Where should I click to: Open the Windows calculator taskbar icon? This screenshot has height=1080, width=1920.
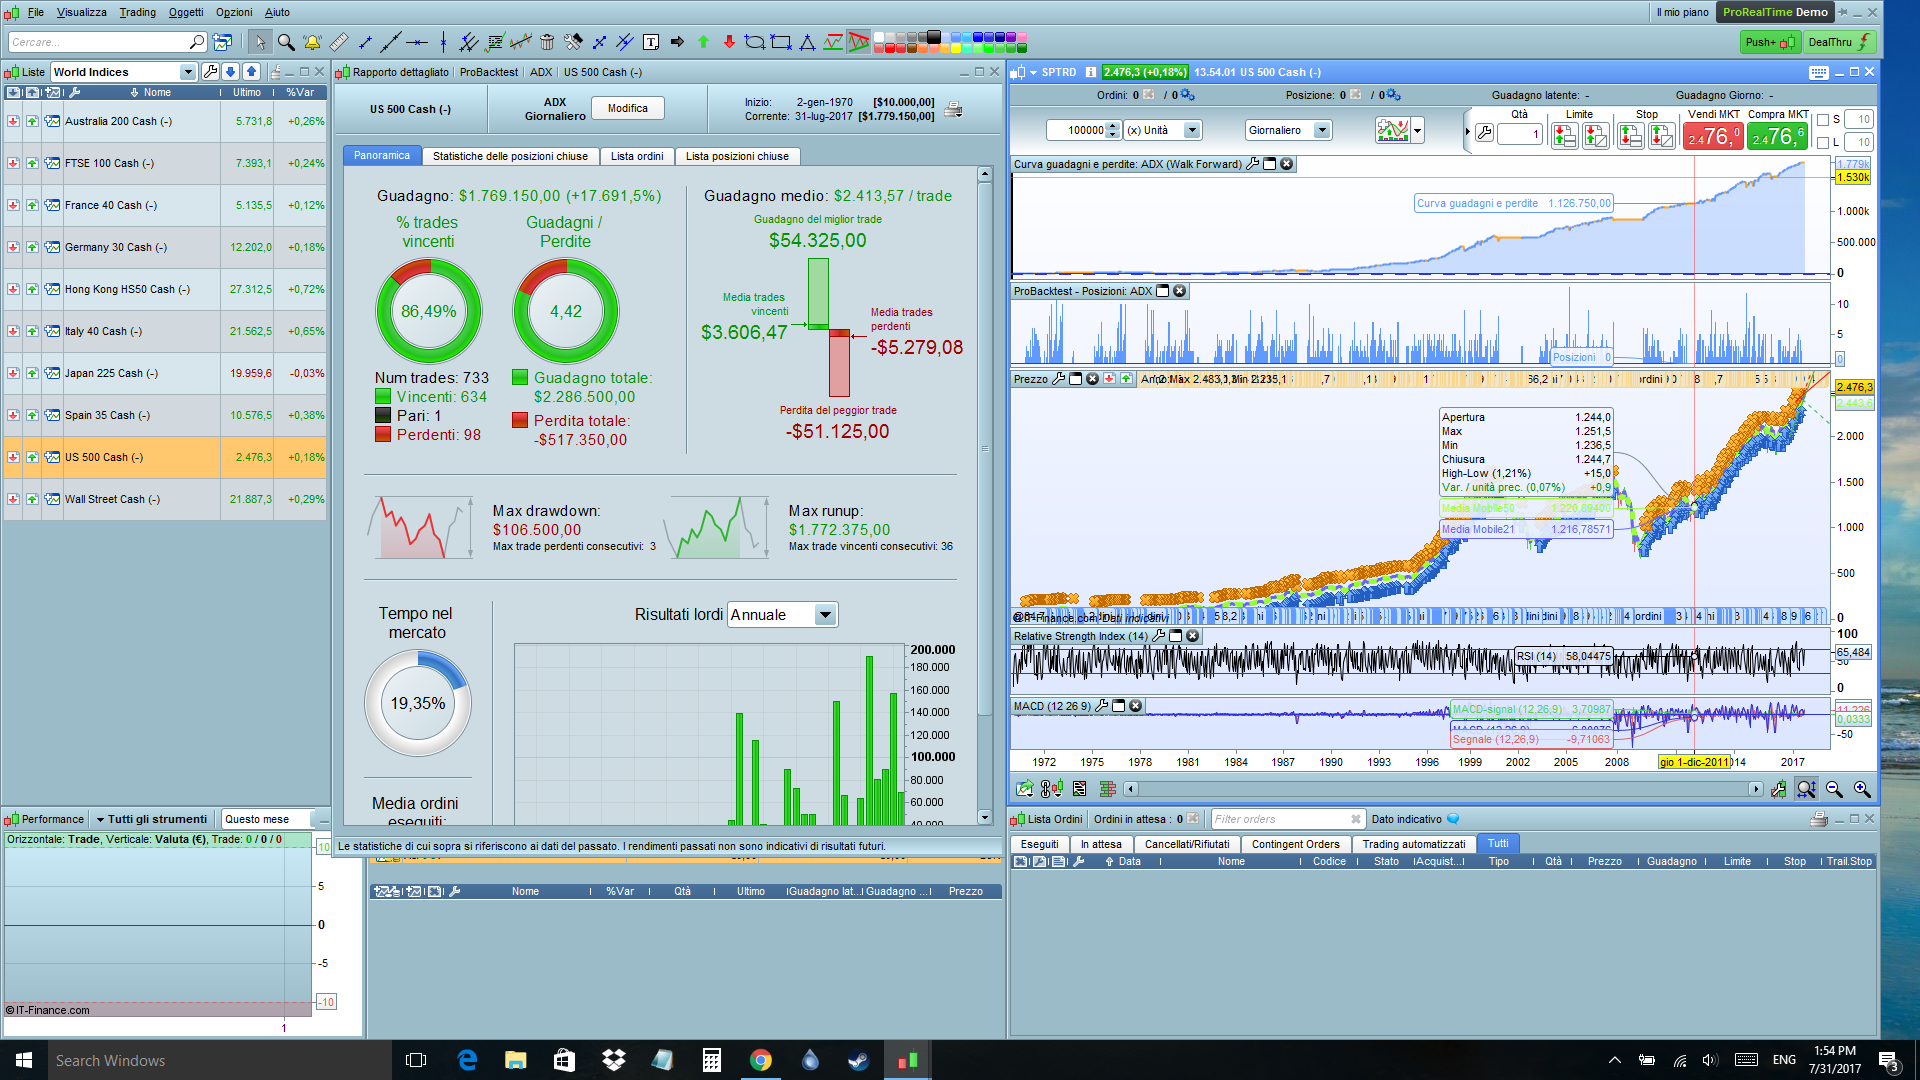pyautogui.click(x=712, y=1060)
